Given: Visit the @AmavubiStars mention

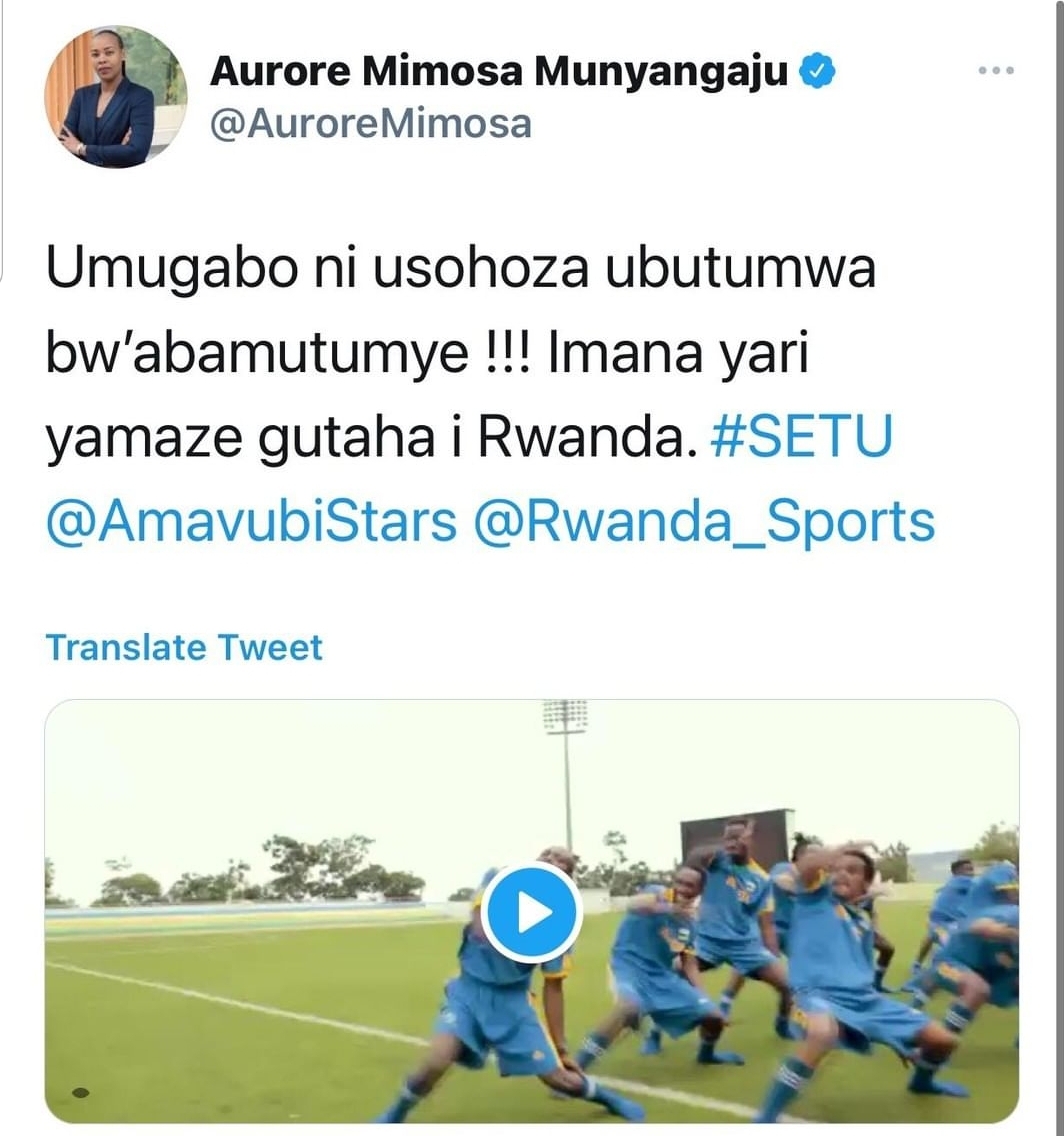Looking at the screenshot, I should pyautogui.click(x=251, y=521).
